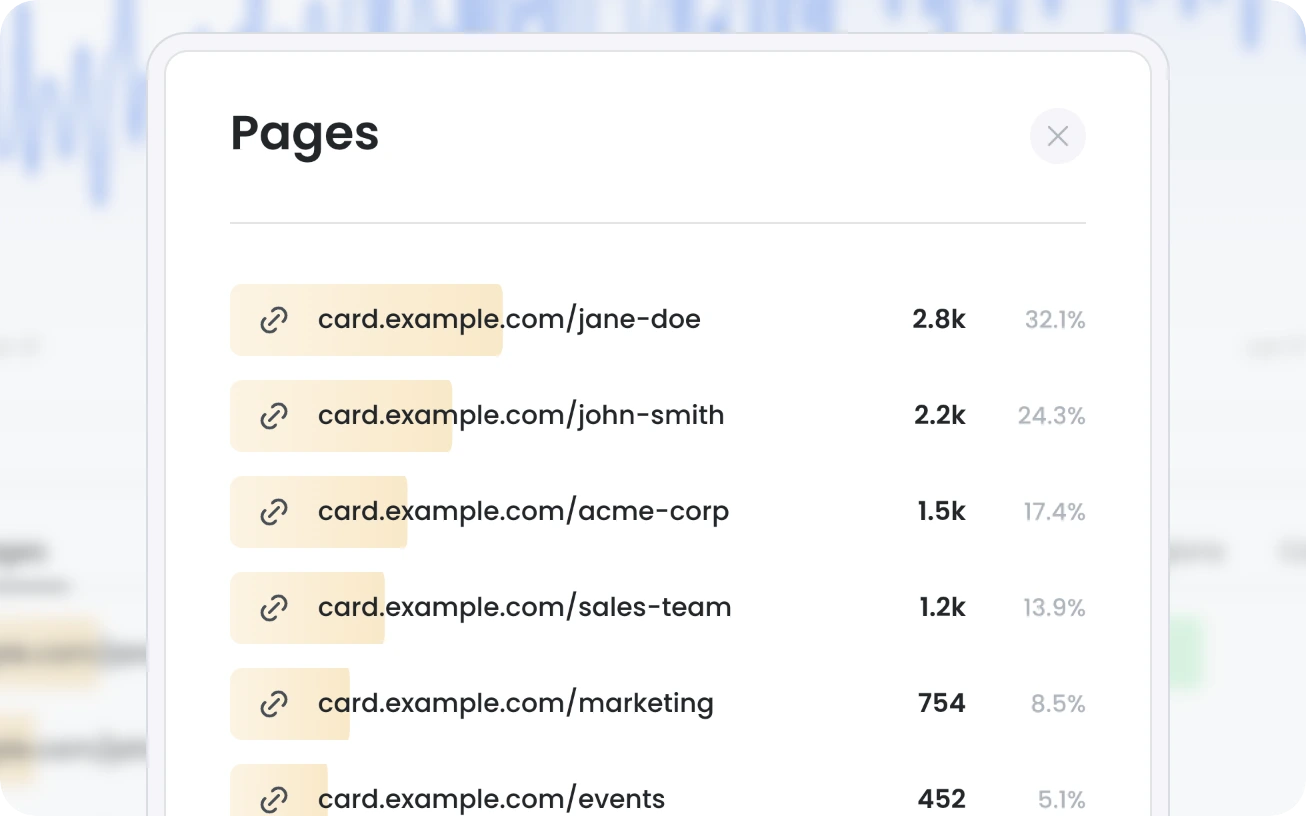1306x816 pixels.
Task: Click the 8.5% share value
Action: point(1058,704)
